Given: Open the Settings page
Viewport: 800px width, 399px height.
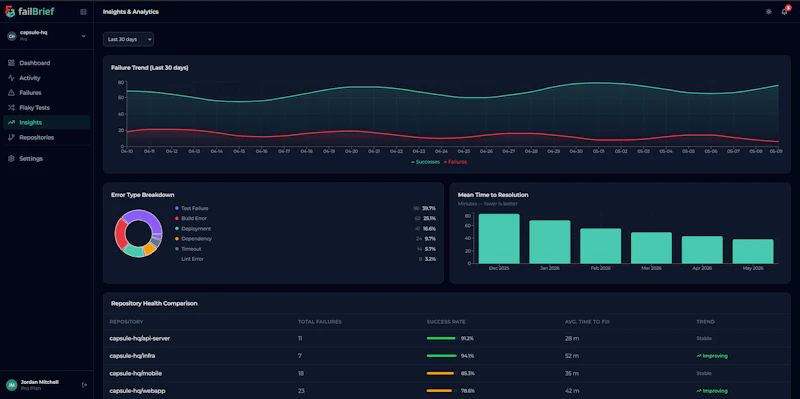Looking at the screenshot, I should point(46,159).
